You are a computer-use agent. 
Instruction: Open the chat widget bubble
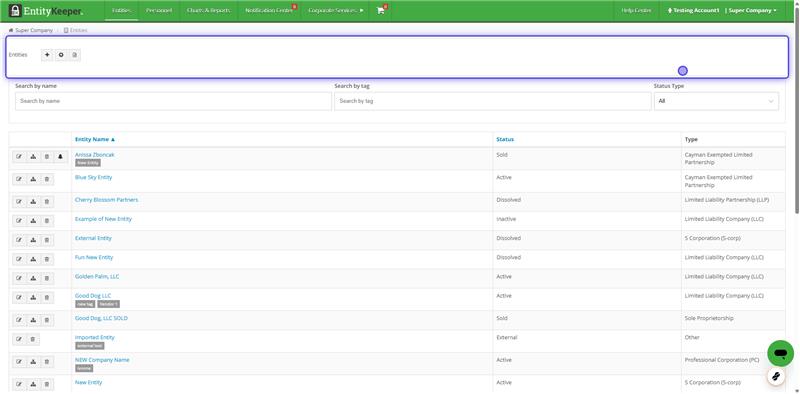pyautogui.click(x=780, y=353)
